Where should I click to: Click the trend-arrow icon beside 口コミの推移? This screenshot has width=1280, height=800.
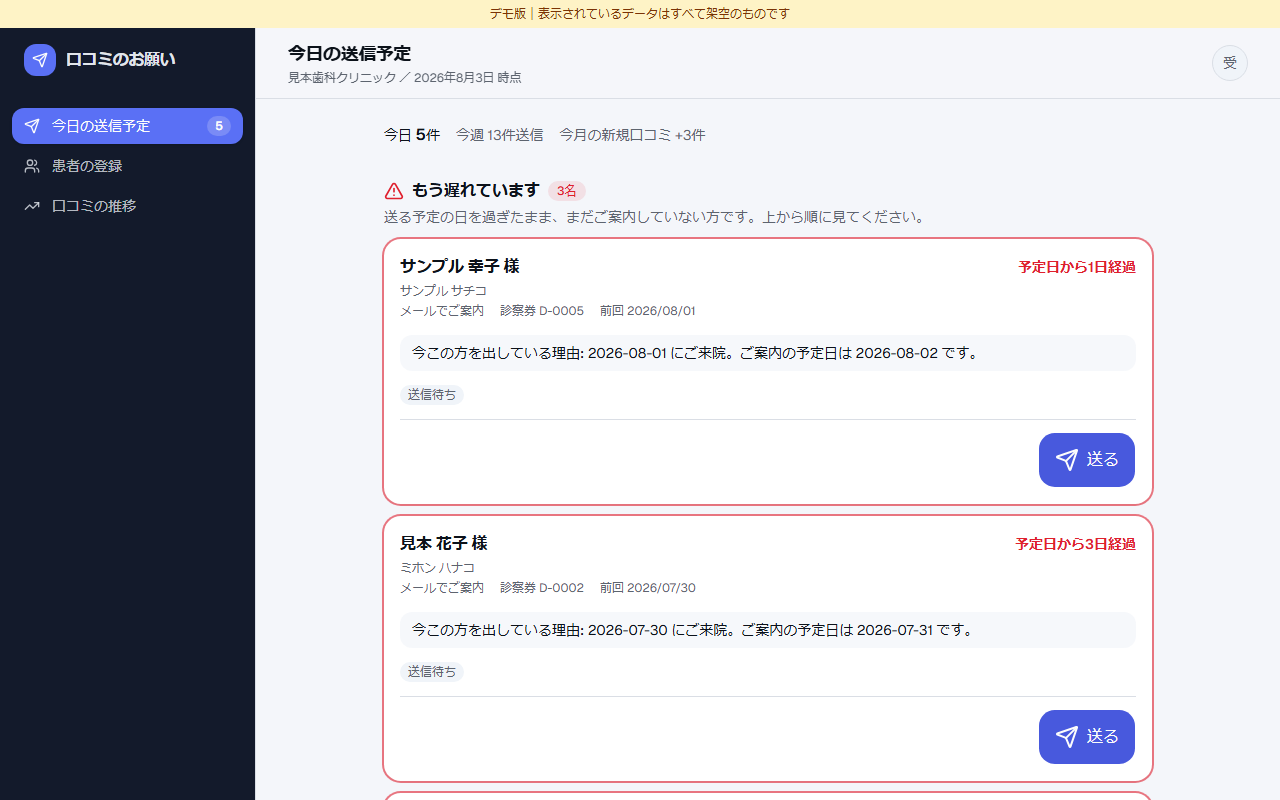click(x=32, y=206)
